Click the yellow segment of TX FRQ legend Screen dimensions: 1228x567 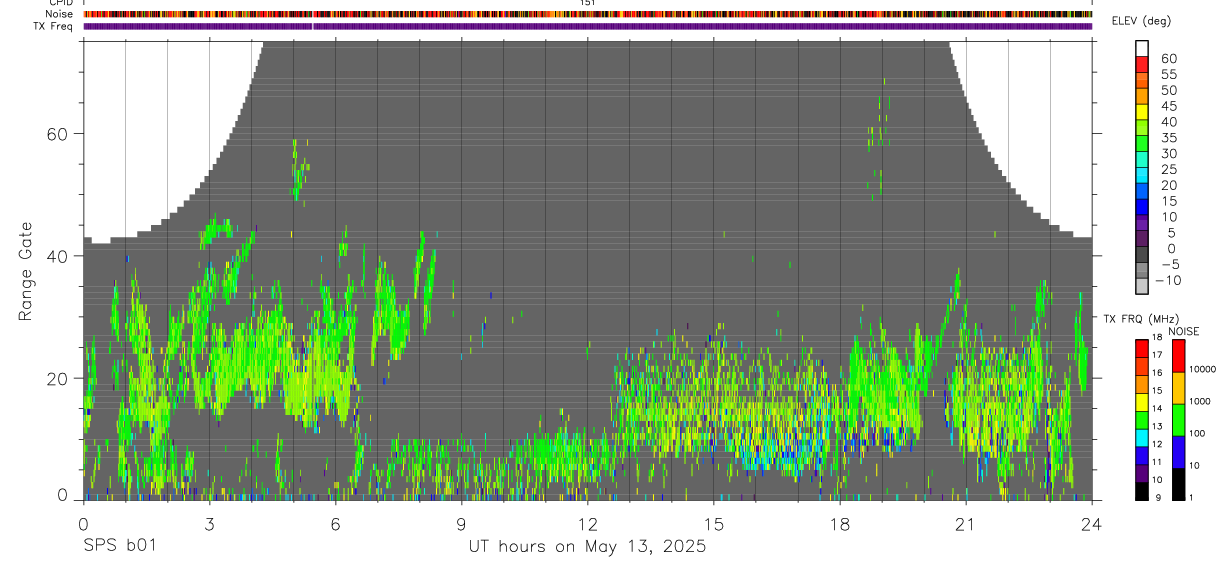pos(1142,402)
